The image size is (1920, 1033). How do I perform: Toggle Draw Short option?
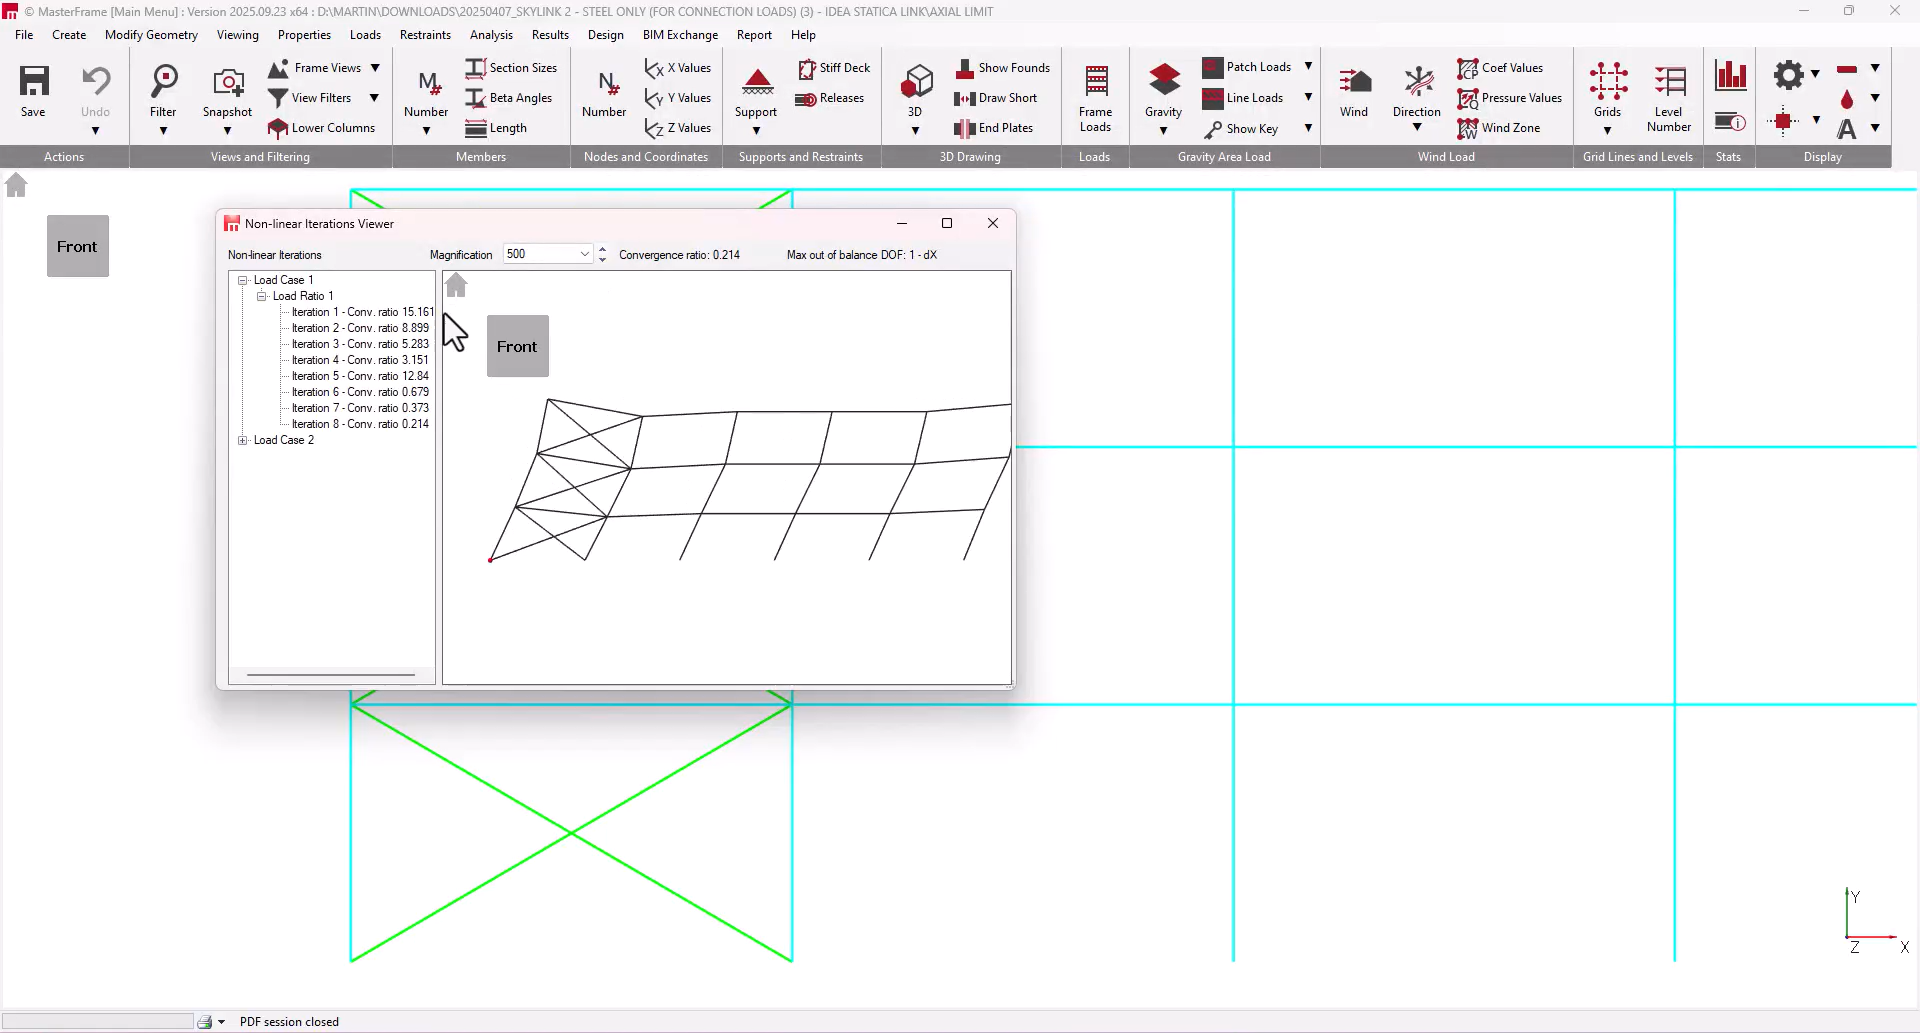(x=996, y=98)
